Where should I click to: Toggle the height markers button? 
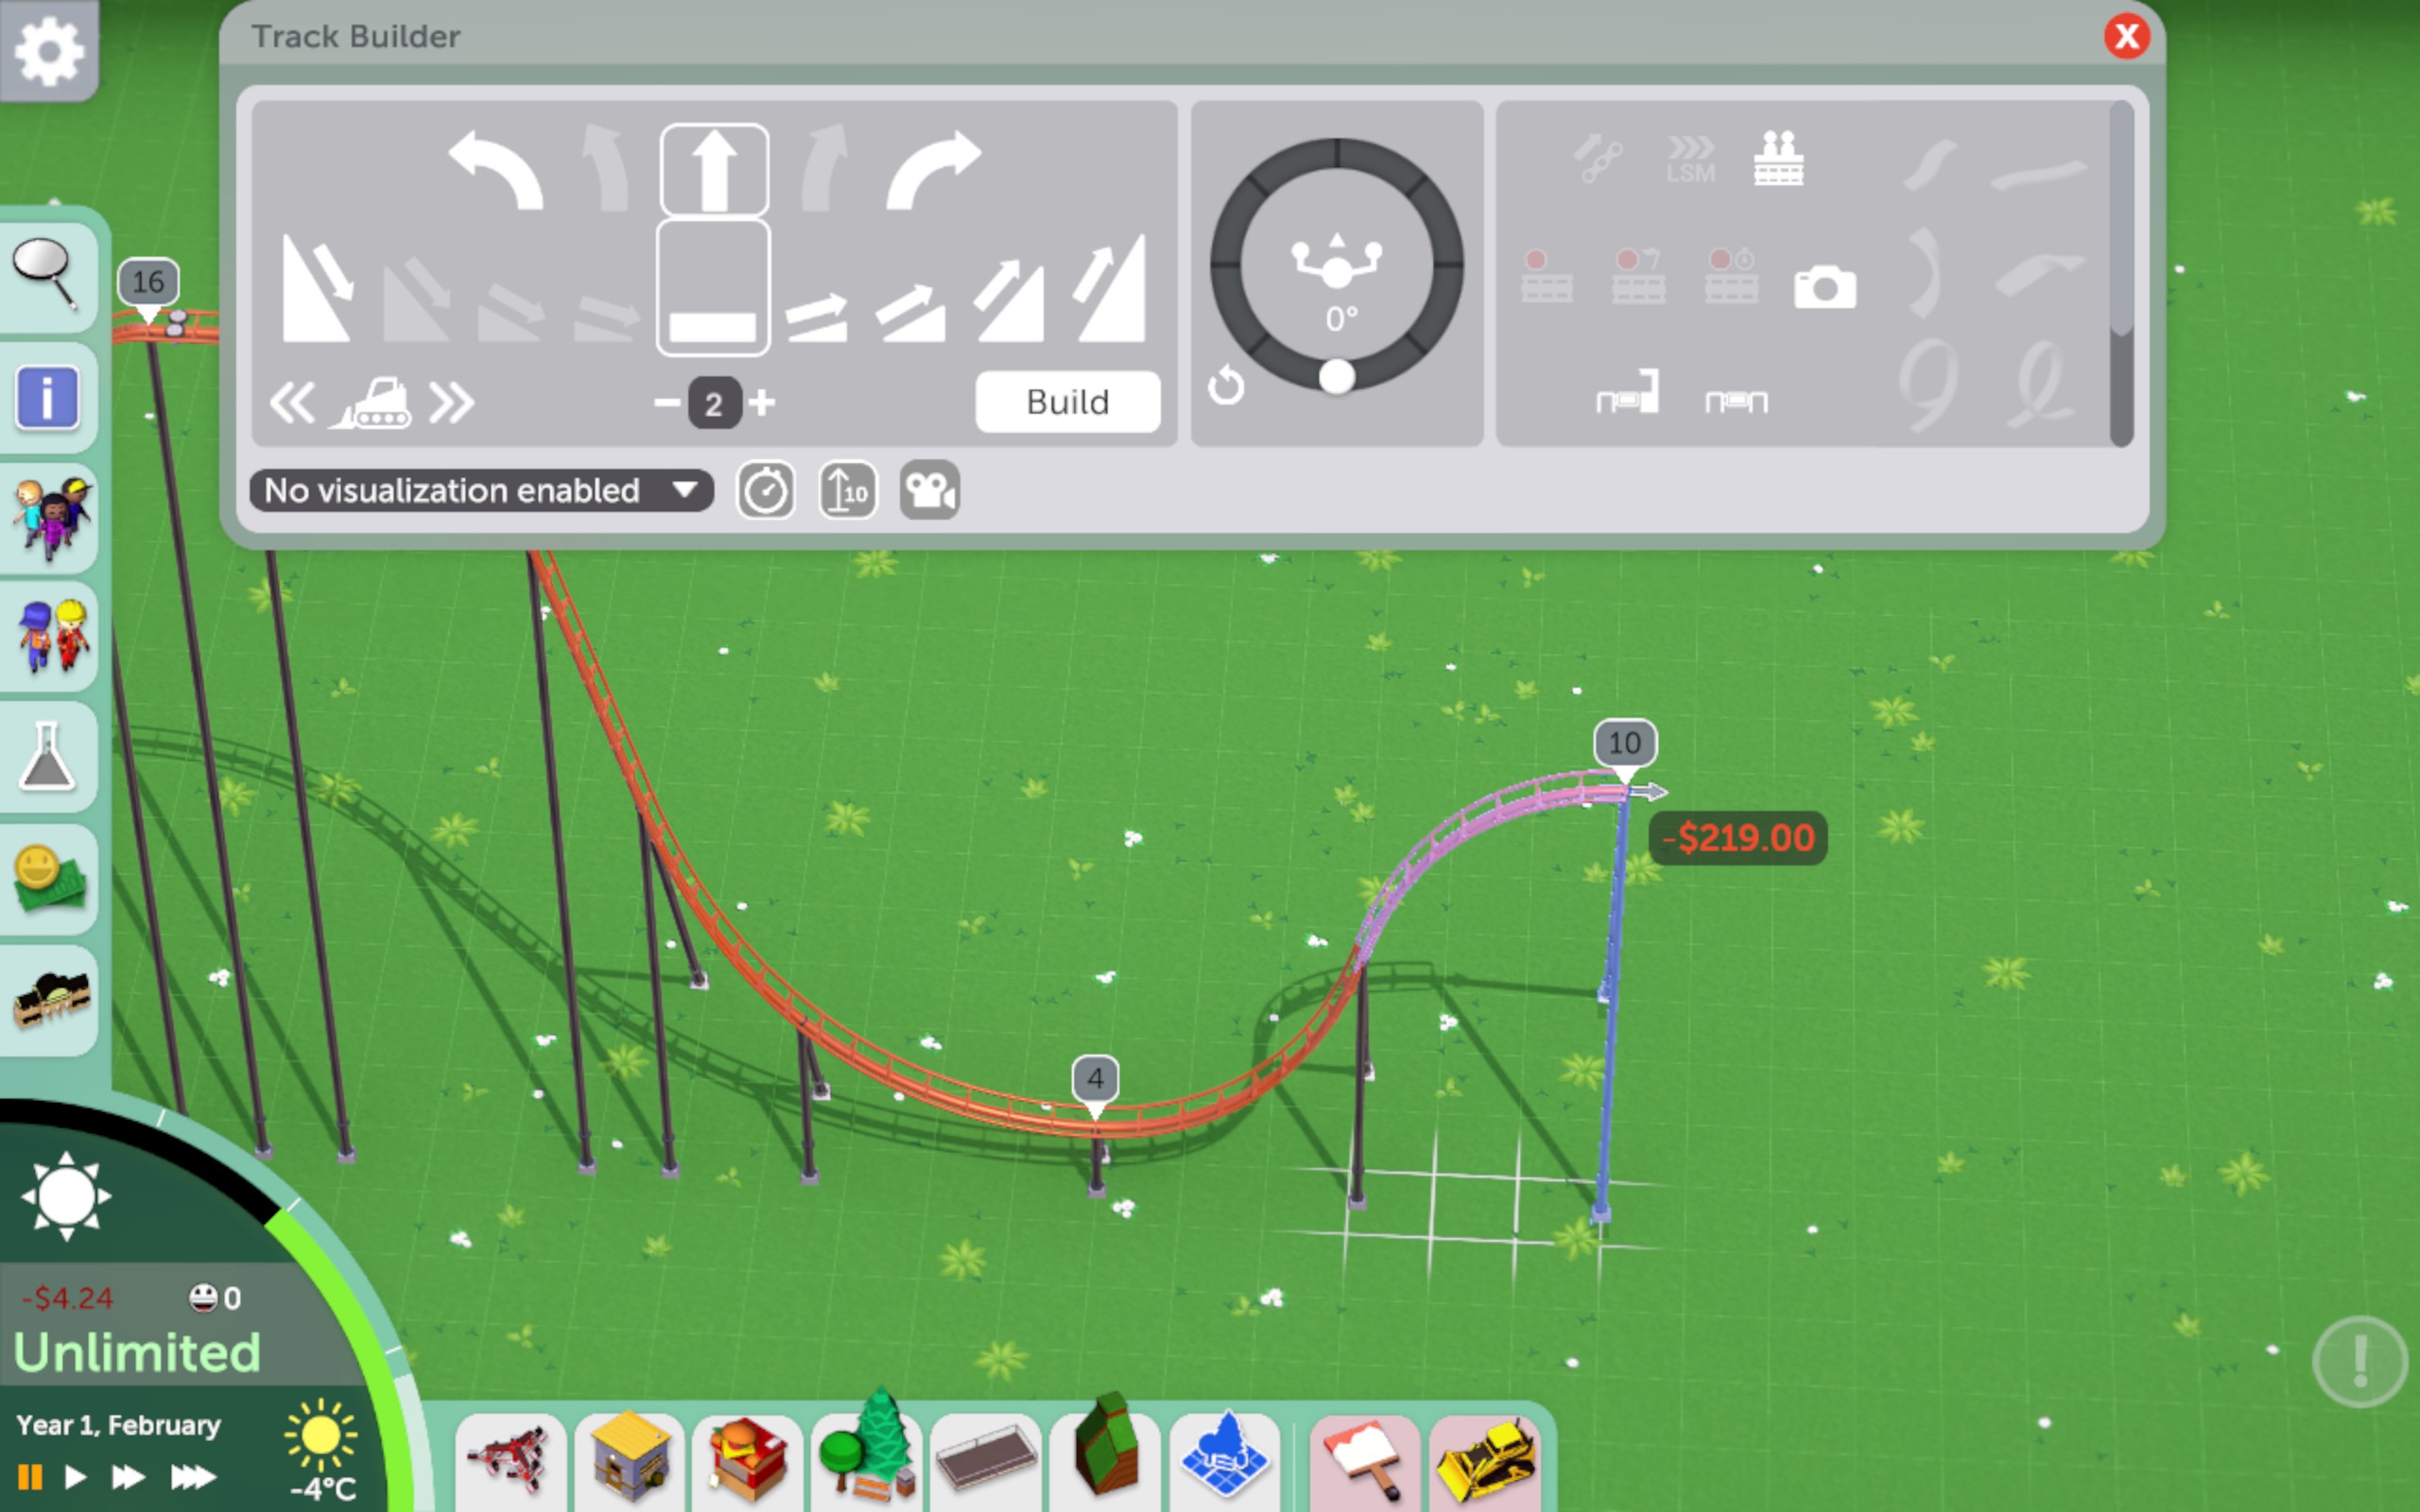pos(847,490)
